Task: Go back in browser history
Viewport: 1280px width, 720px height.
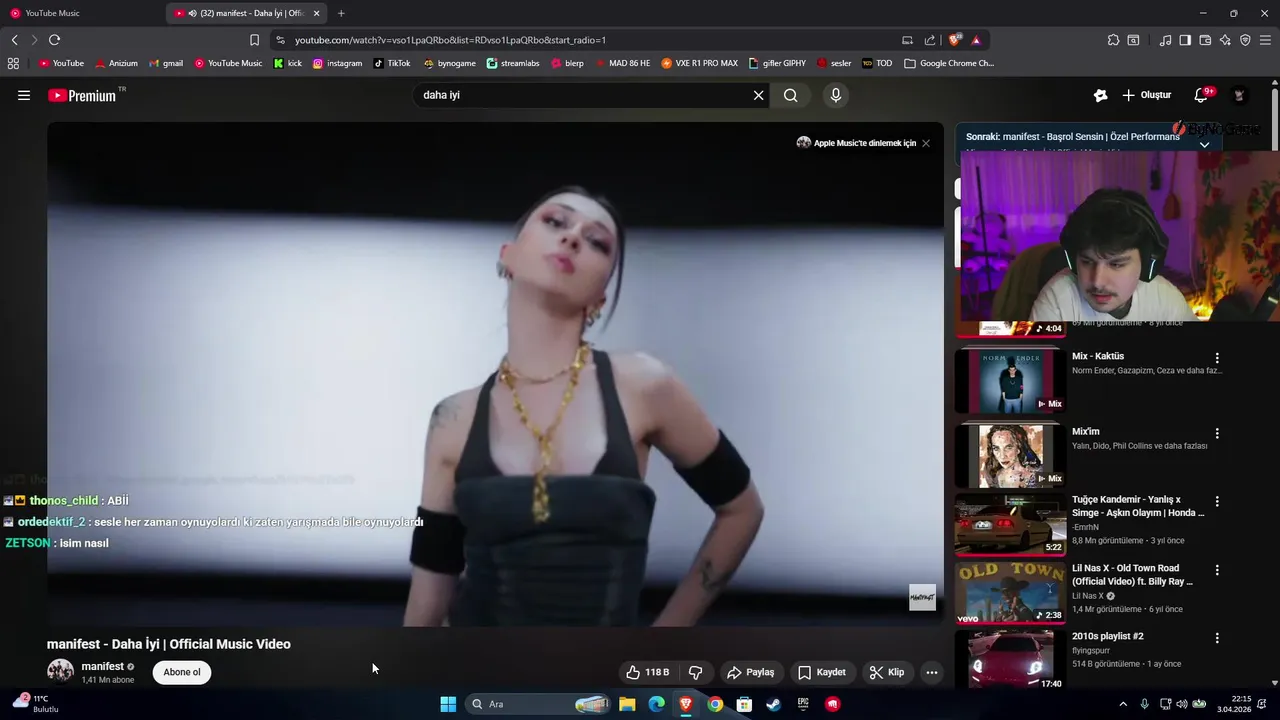Action: (14, 40)
